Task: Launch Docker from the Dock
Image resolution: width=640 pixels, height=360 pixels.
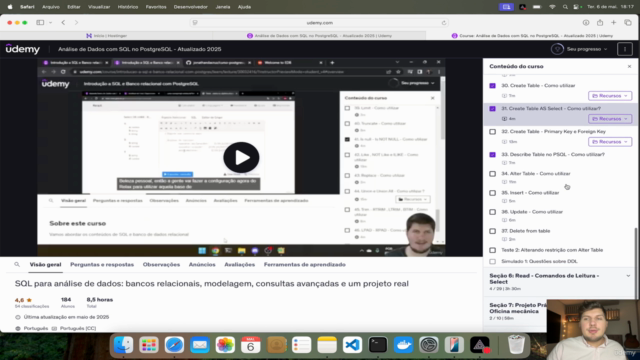Action: click(403, 345)
